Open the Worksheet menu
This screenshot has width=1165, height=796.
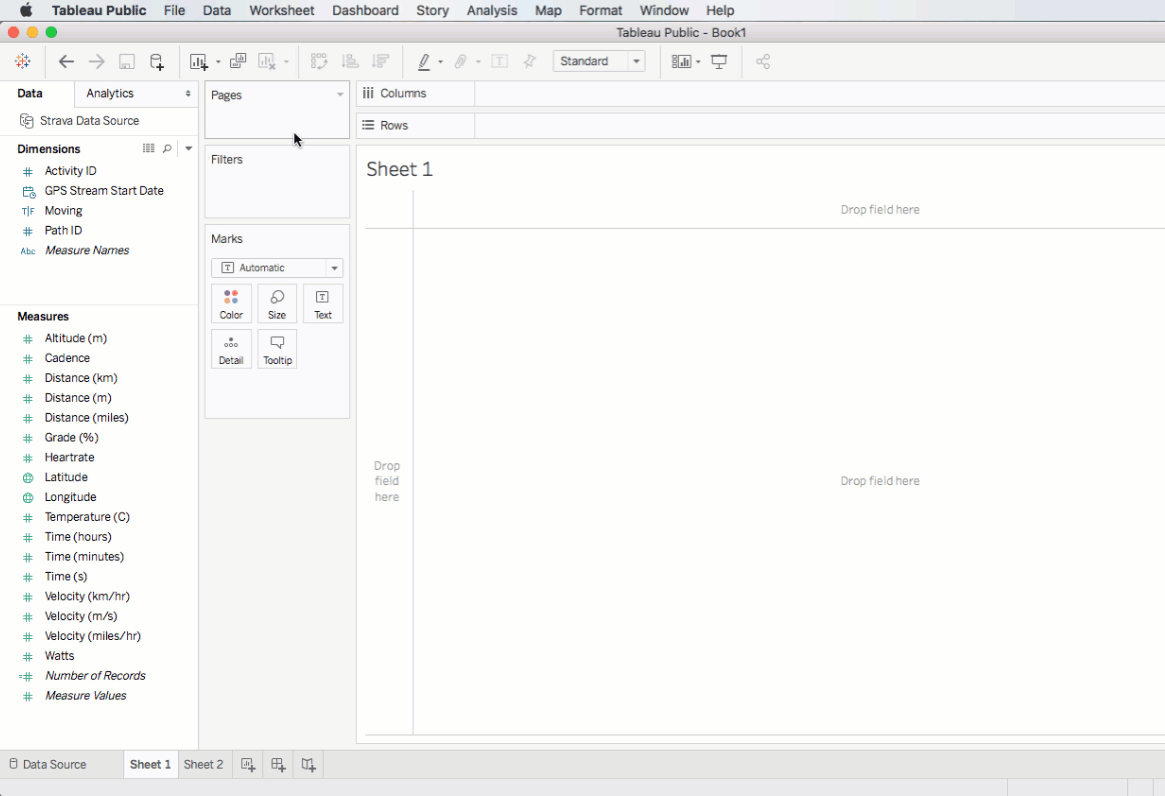(282, 10)
